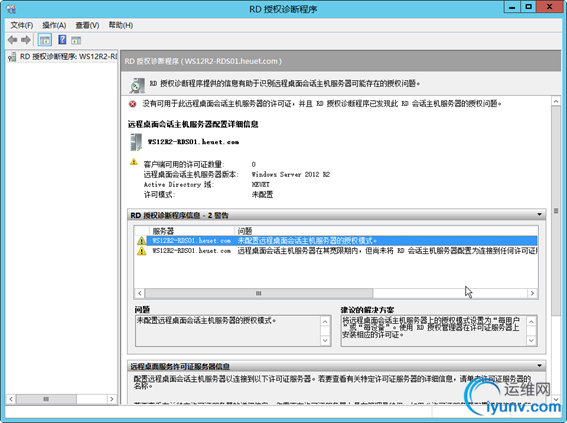Open the 帮助(H) menu
The width and height of the screenshot is (567, 423).
point(121,25)
